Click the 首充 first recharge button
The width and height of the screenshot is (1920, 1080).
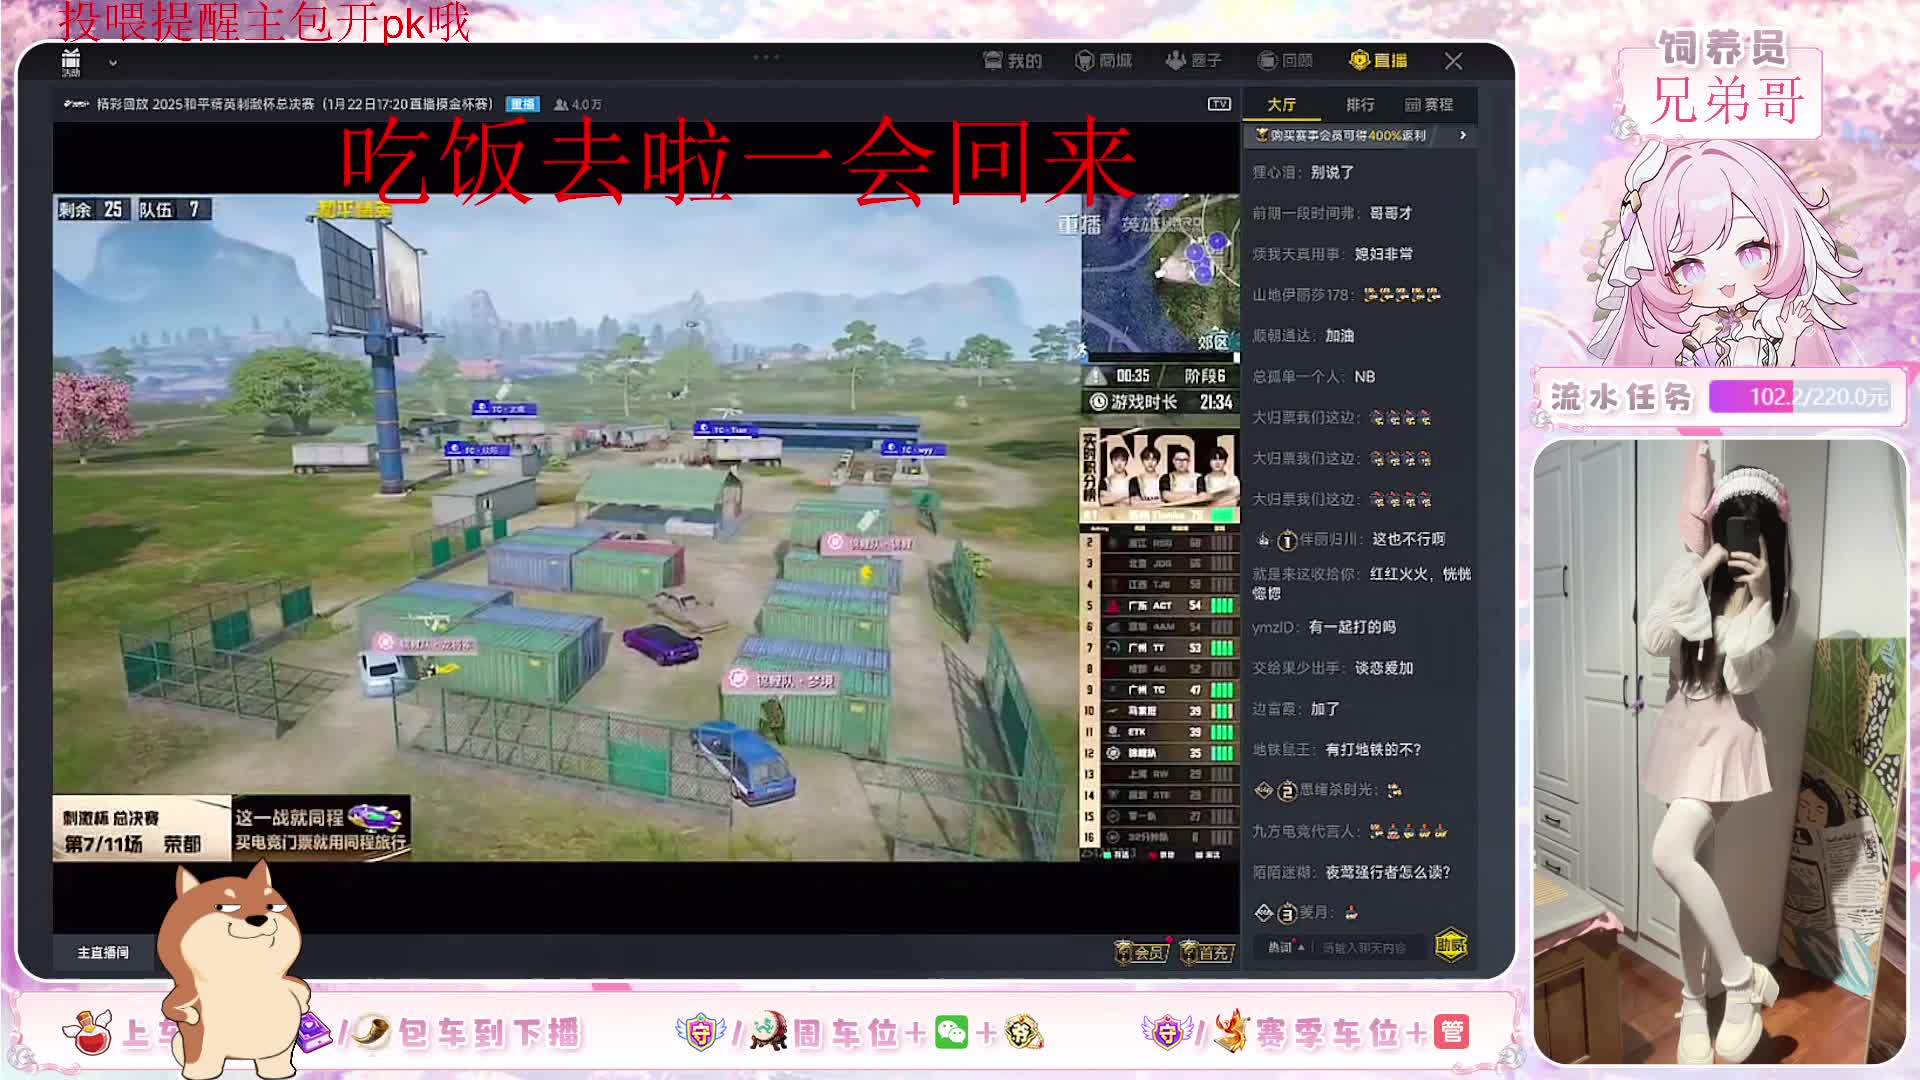[x=1207, y=952]
